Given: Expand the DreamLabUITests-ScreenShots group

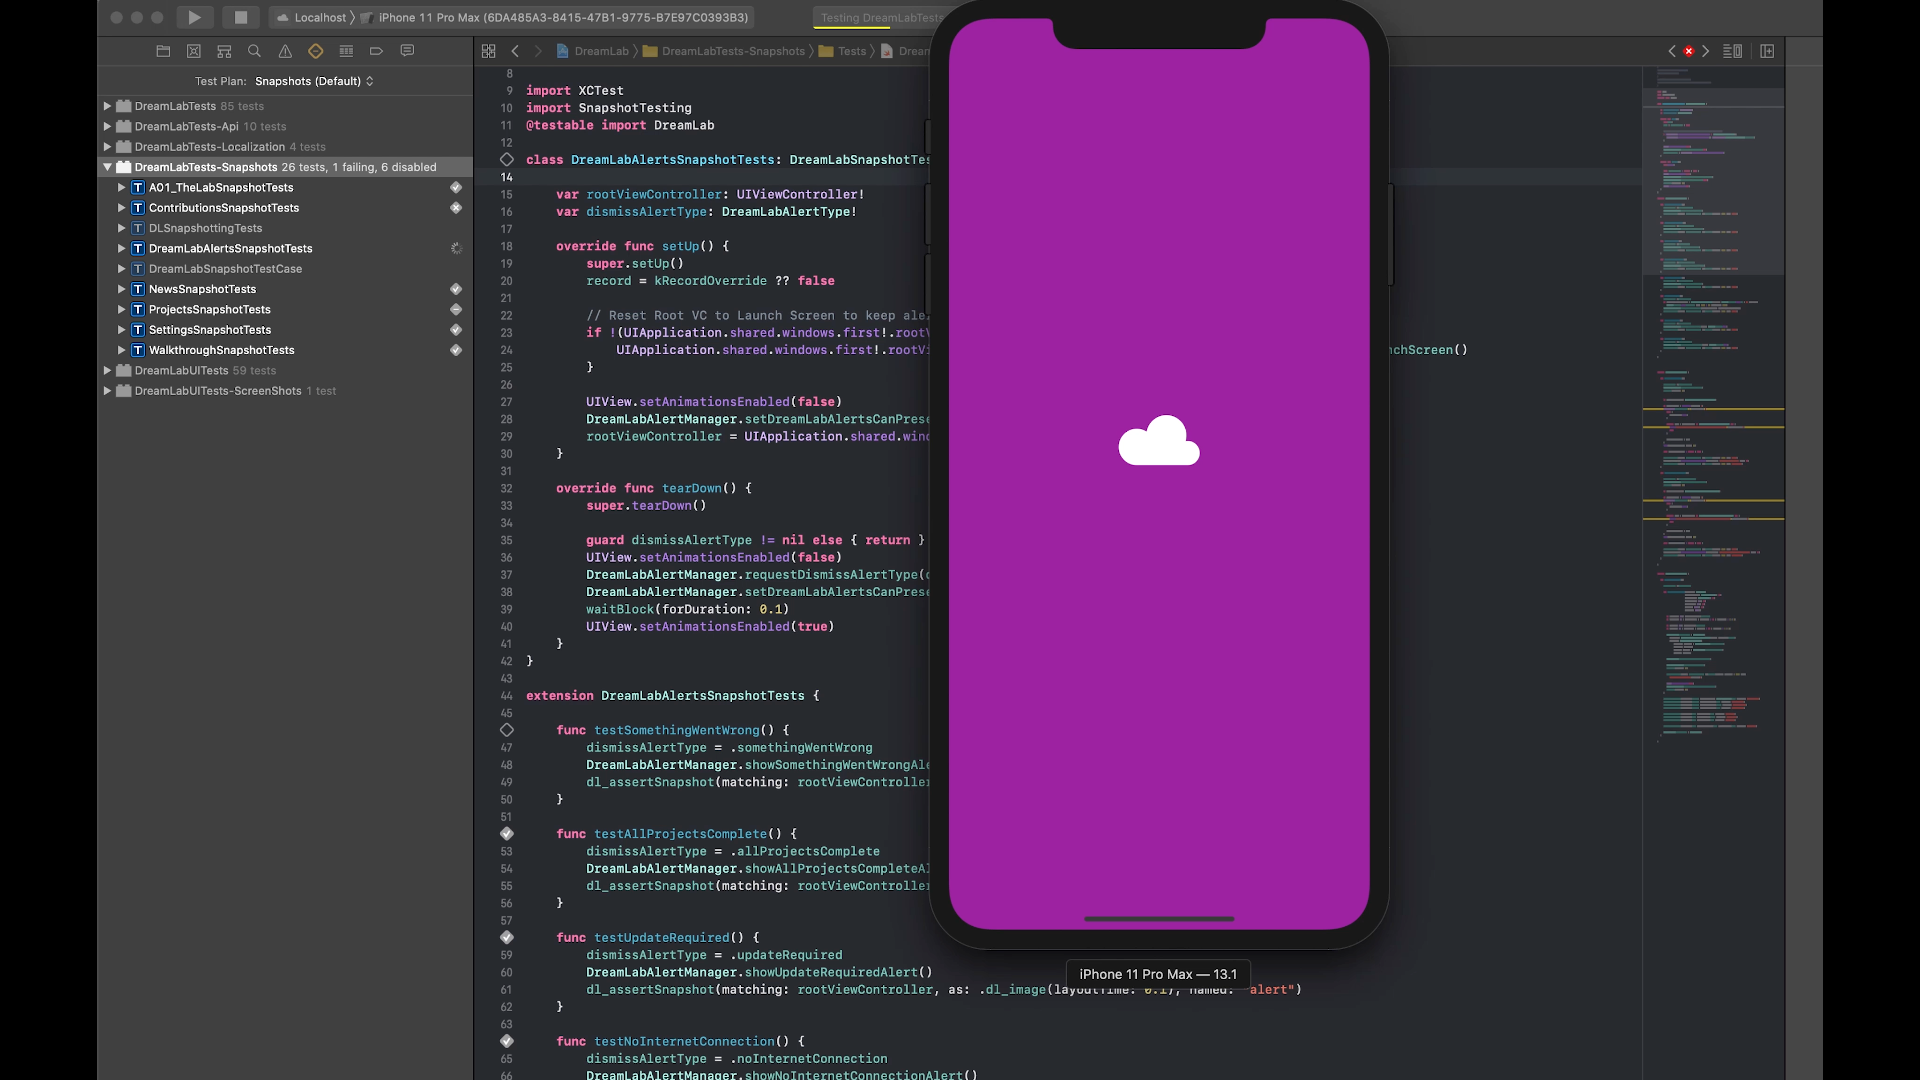Looking at the screenshot, I should coord(107,391).
